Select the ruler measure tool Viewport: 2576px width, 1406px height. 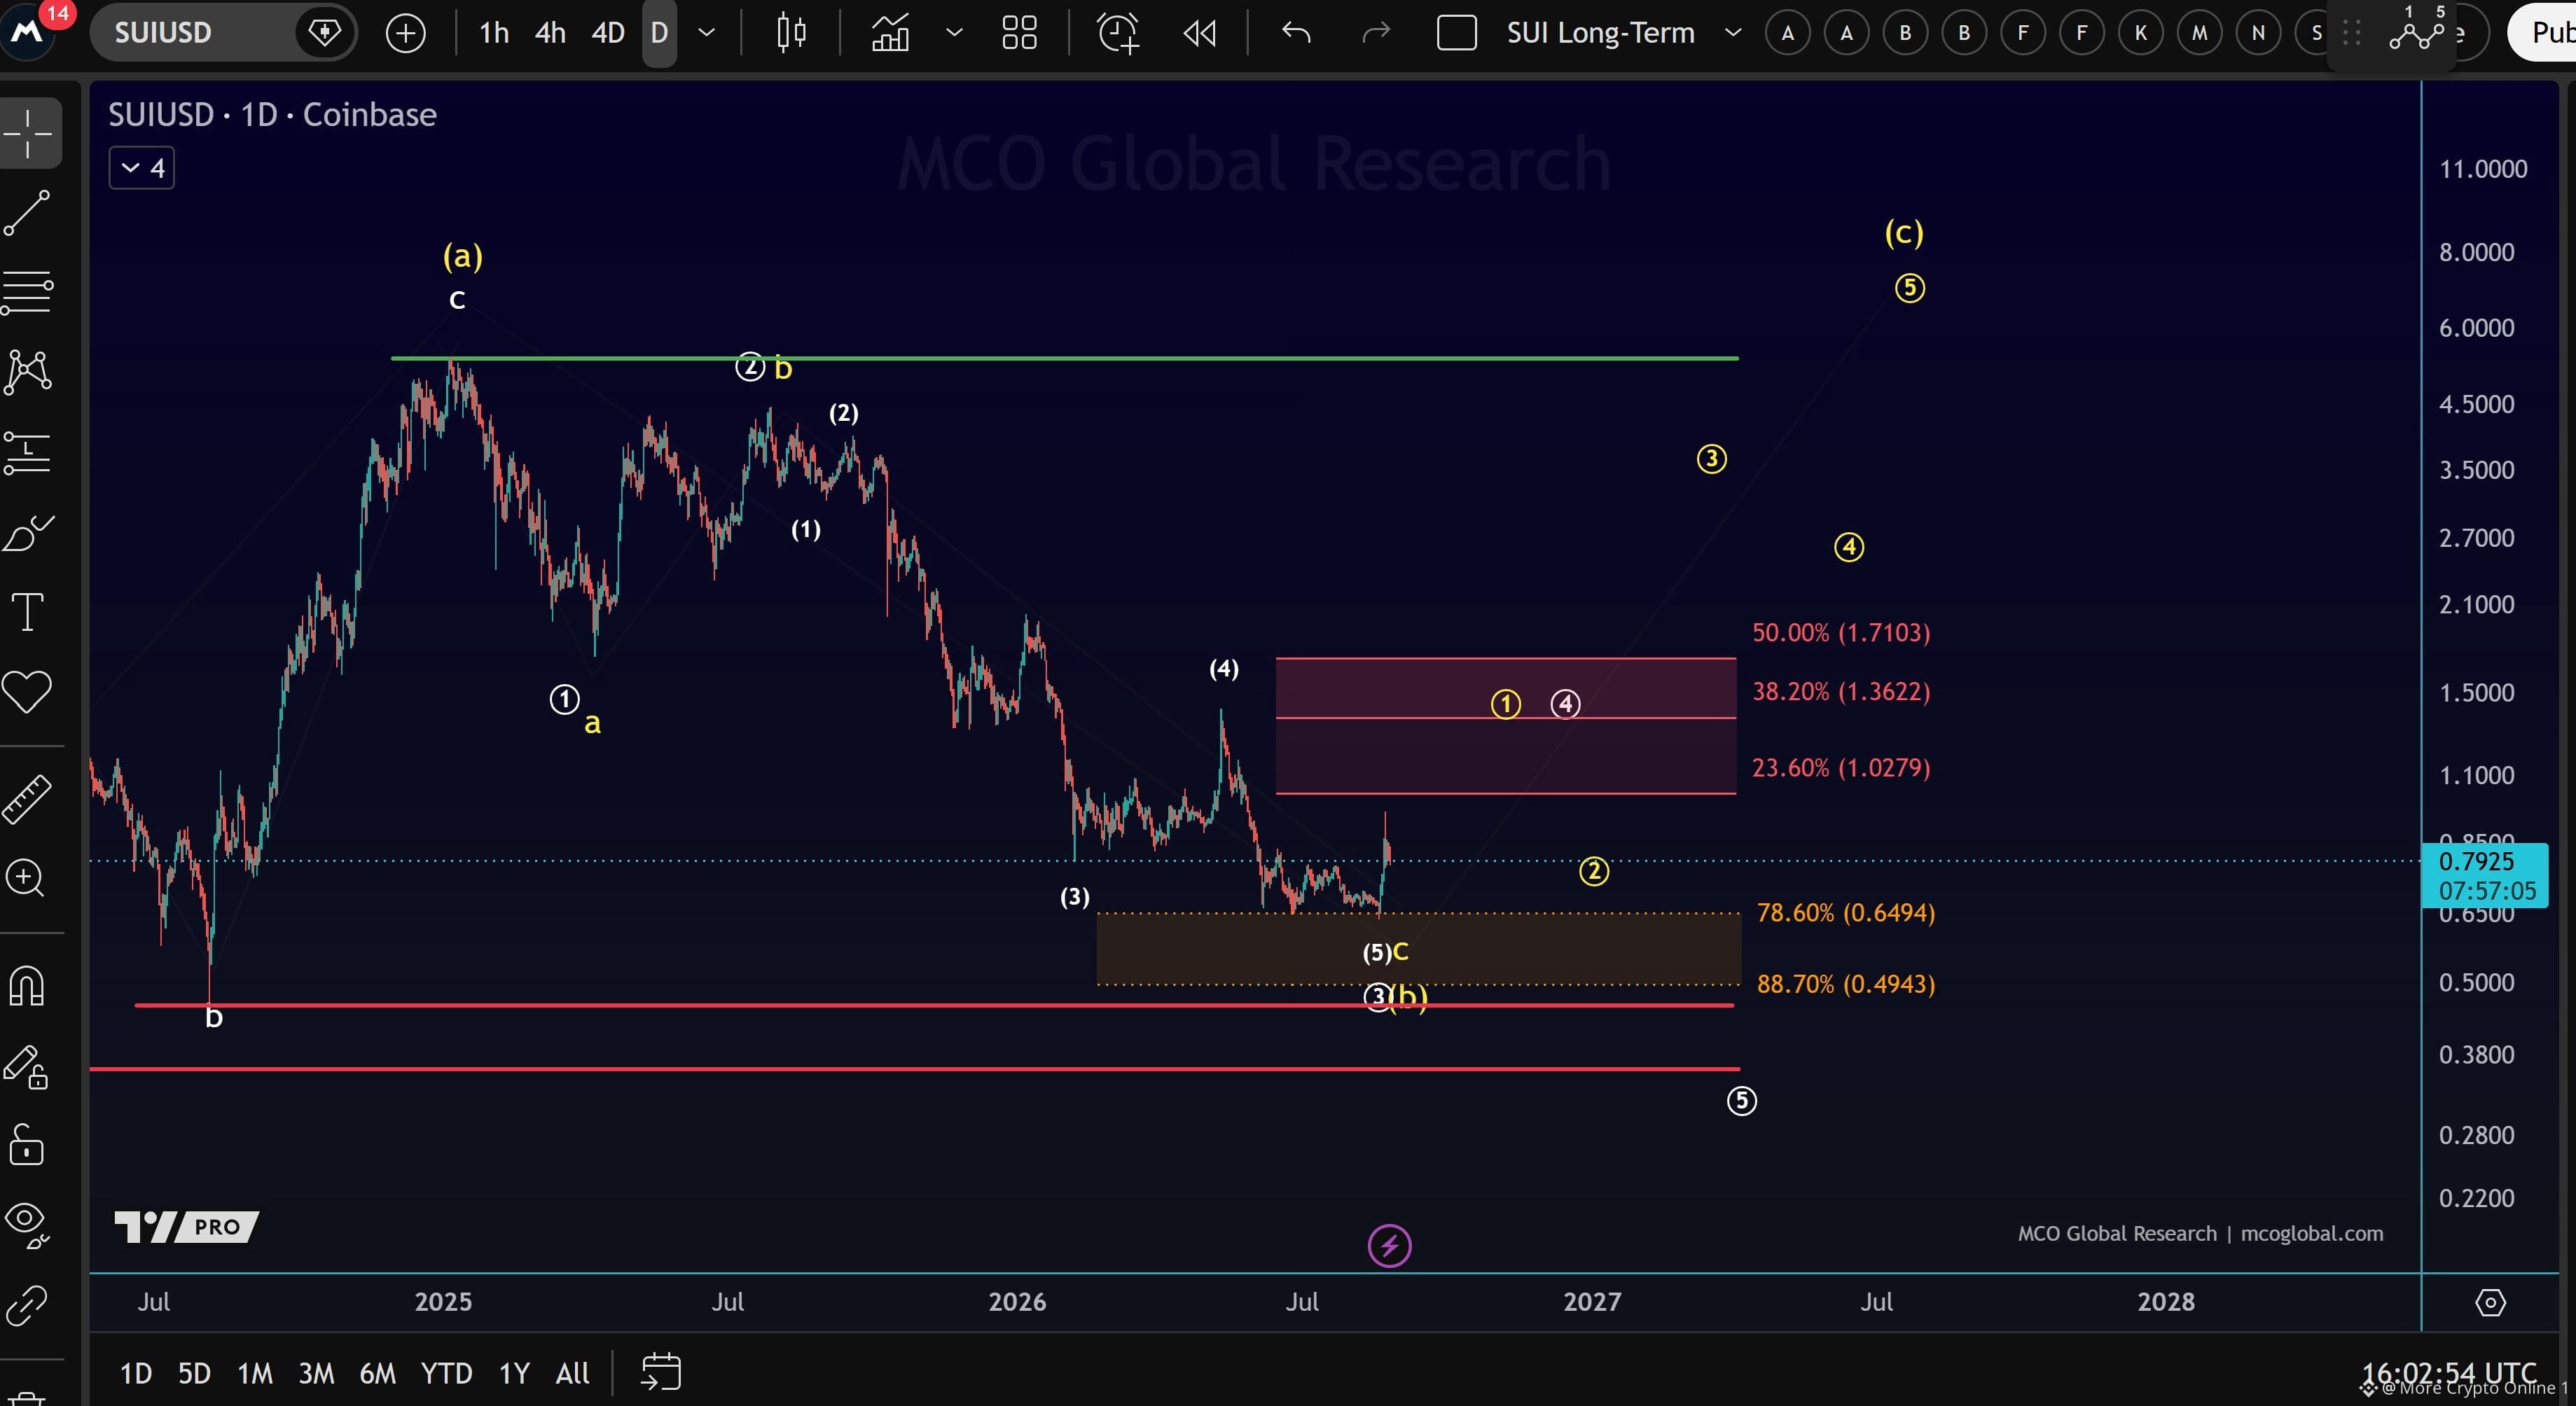pyautogui.click(x=28, y=798)
